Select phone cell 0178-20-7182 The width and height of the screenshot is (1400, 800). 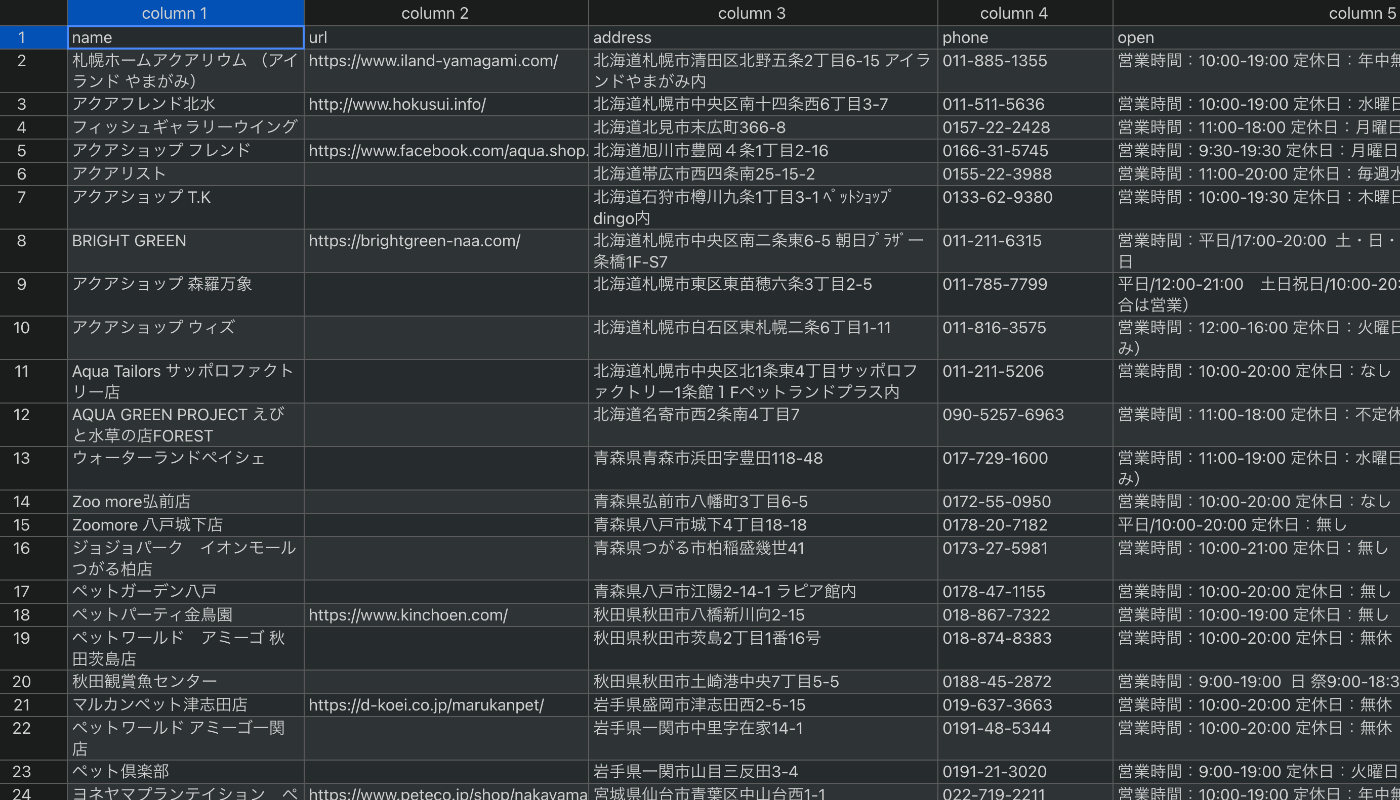1025,525
